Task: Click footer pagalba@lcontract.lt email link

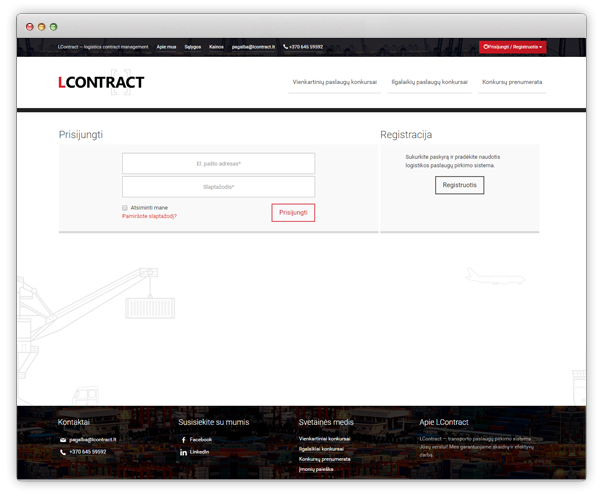Action: 93,440
